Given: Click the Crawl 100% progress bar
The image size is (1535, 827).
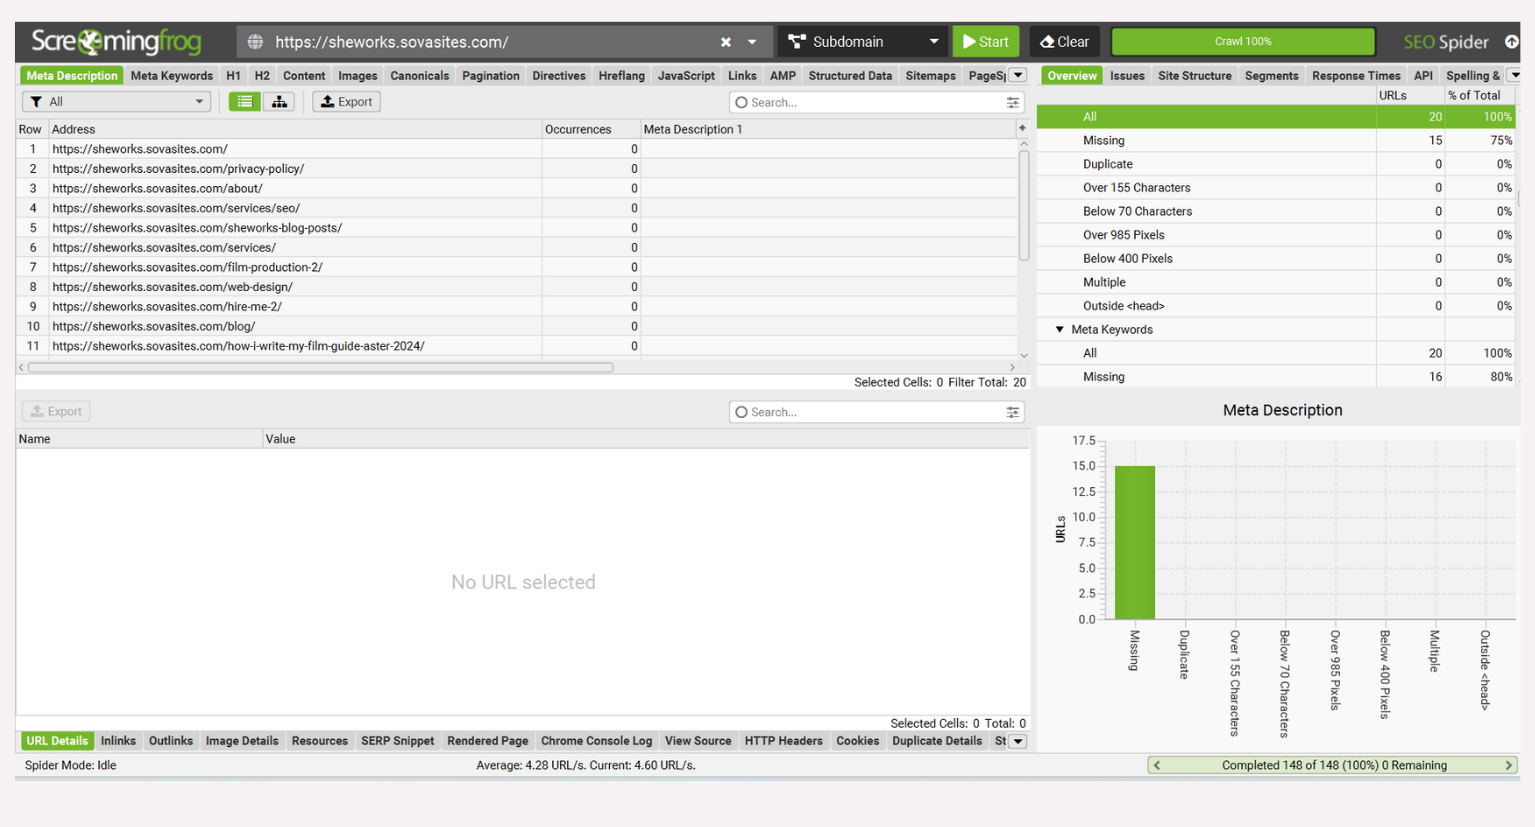Looking at the screenshot, I should (x=1243, y=42).
